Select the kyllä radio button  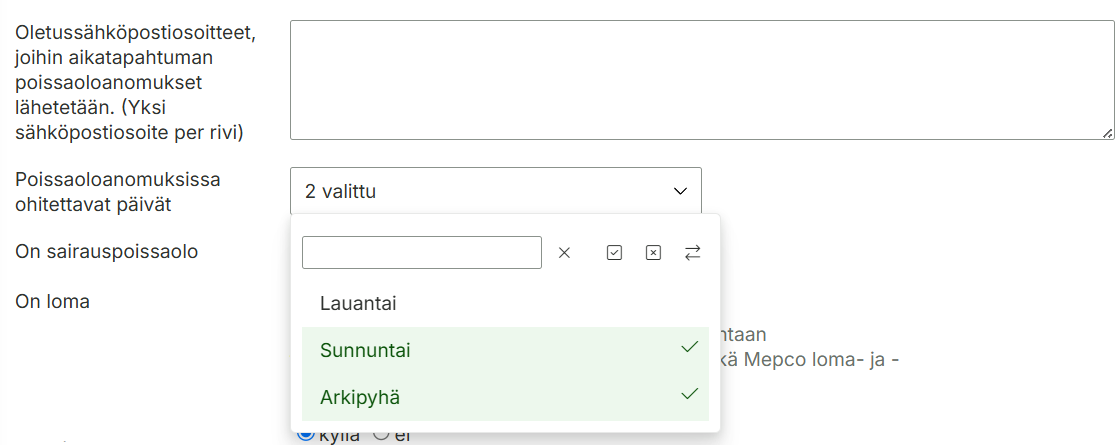pos(306,433)
